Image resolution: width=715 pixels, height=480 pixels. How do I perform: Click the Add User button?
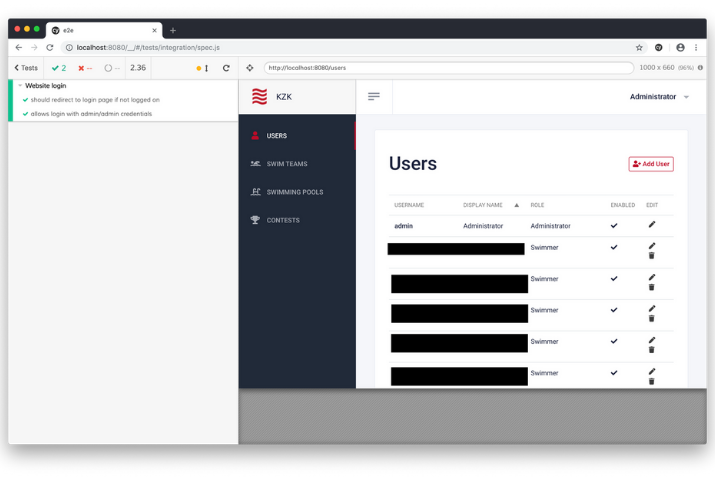pos(651,164)
